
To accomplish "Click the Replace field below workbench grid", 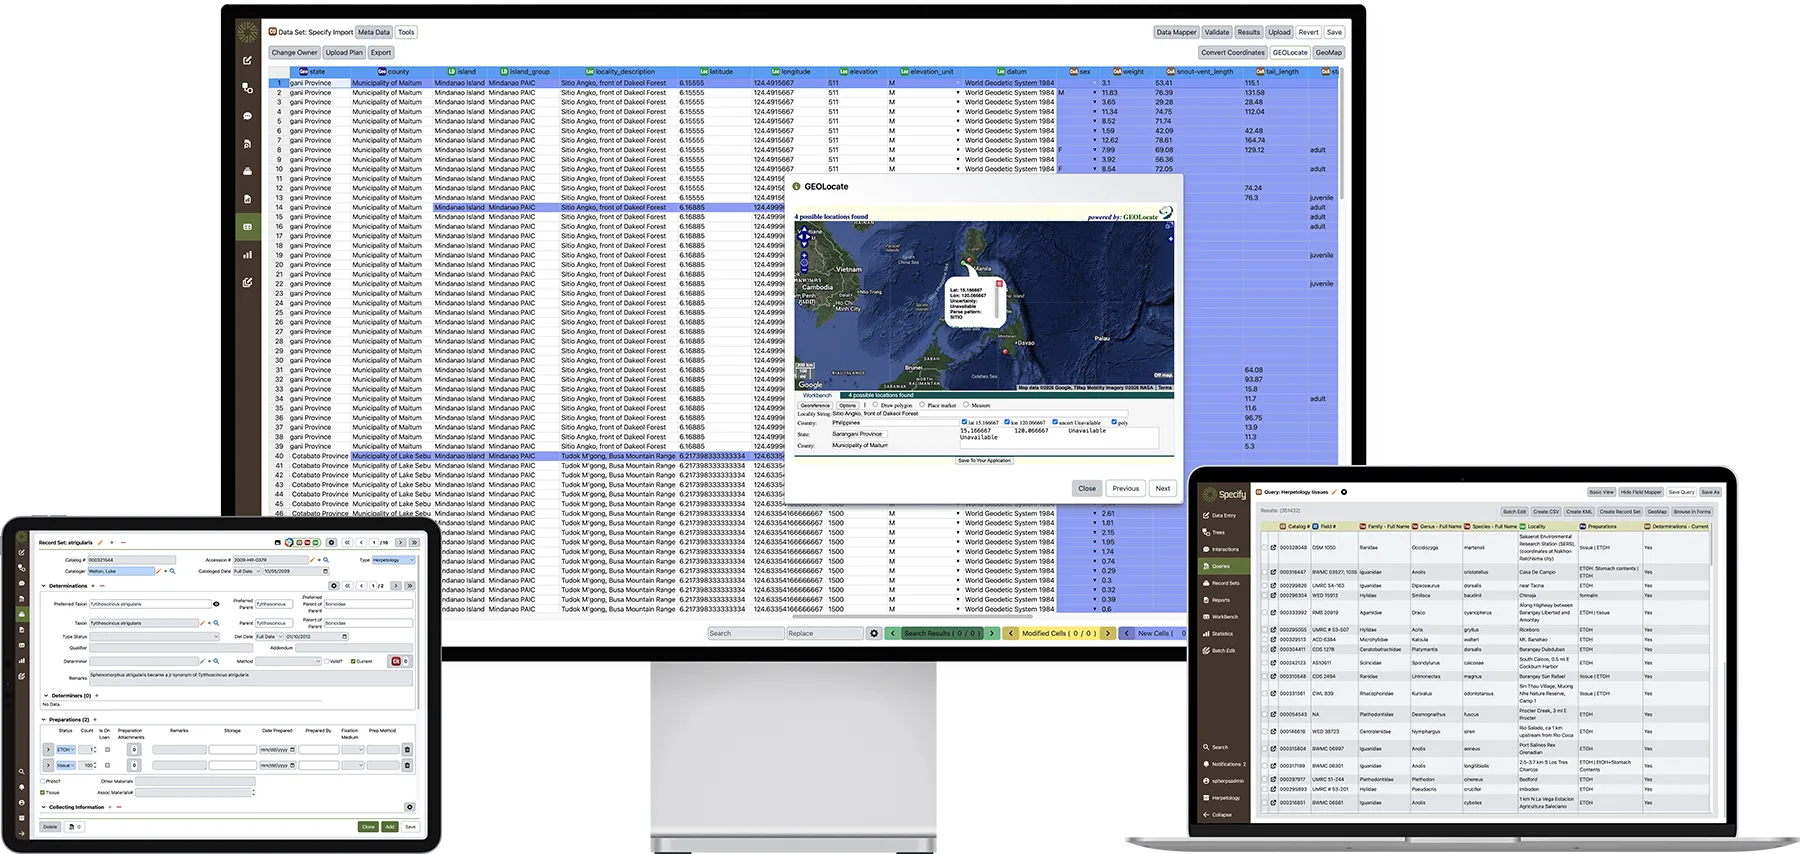I will [824, 633].
